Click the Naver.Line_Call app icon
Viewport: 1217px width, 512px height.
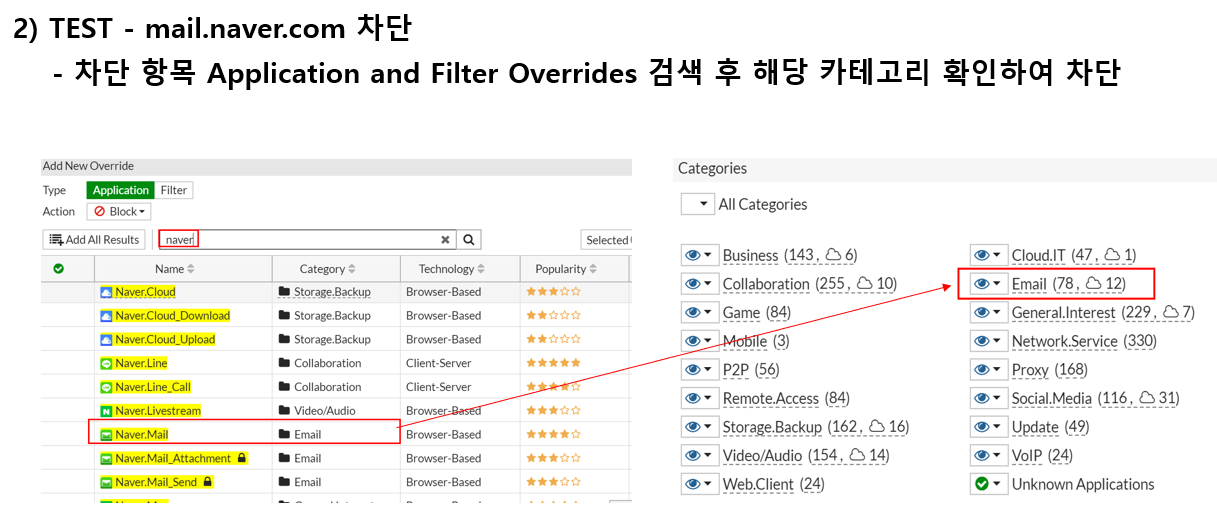107,387
